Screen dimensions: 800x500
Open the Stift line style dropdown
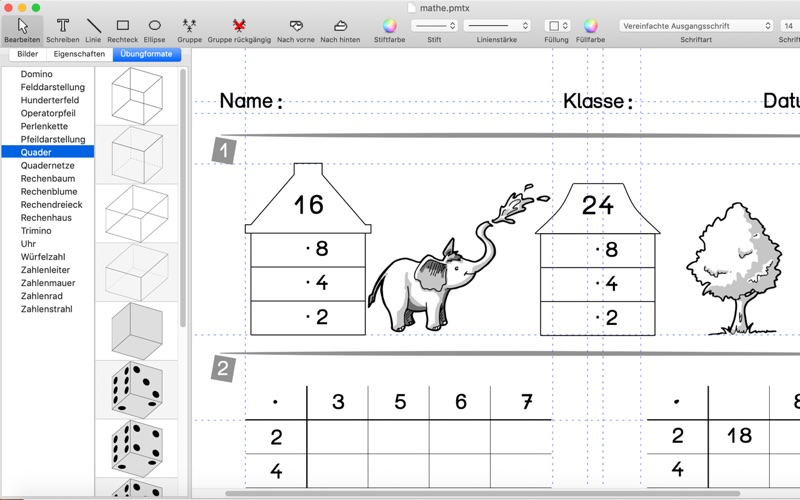(434, 26)
